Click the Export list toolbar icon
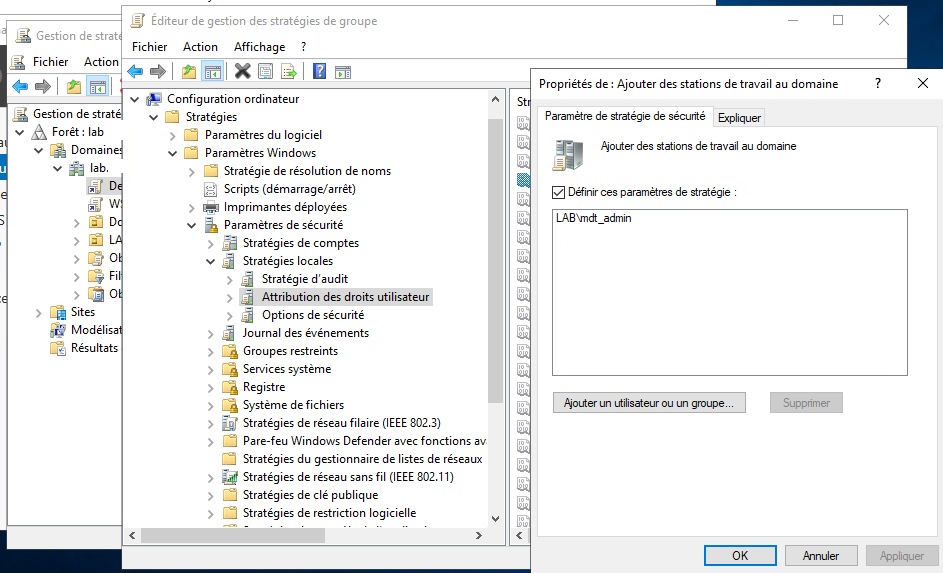The width and height of the screenshot is (943, 573). click(x=288, y=71)
